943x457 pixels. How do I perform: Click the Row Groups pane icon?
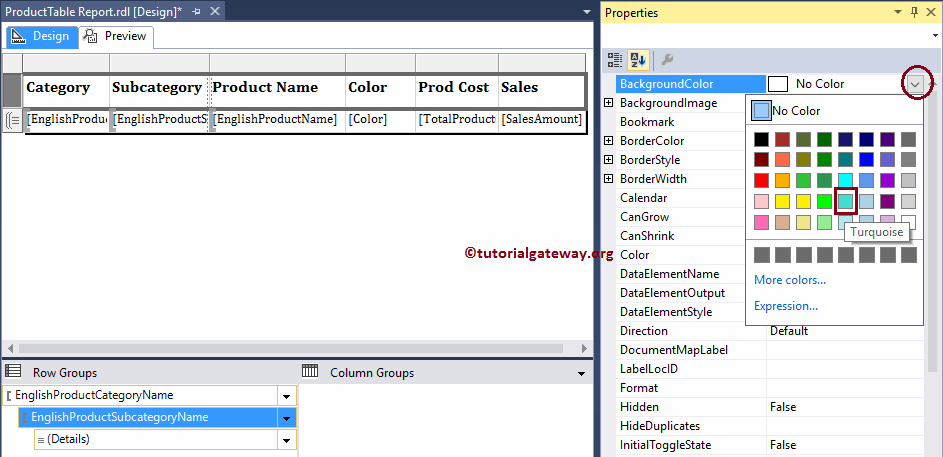click(13, 371)
